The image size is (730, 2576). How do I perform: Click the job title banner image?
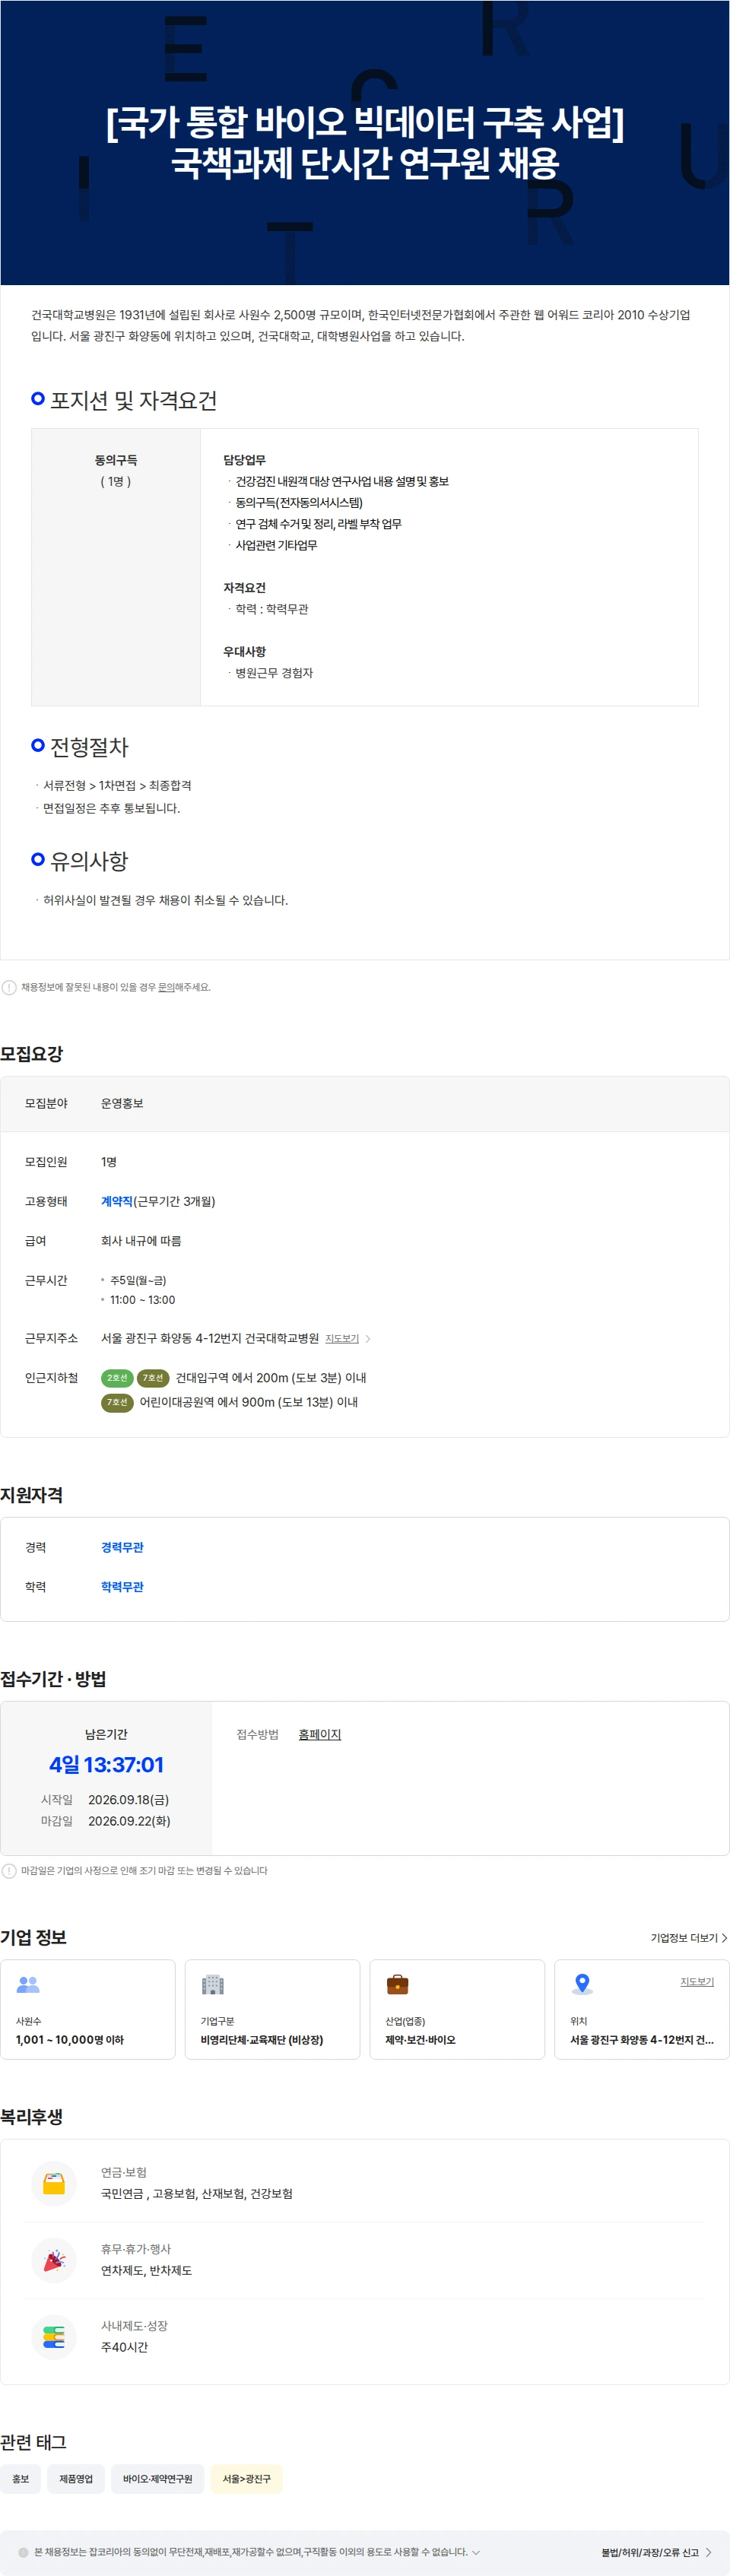point(365,142)
